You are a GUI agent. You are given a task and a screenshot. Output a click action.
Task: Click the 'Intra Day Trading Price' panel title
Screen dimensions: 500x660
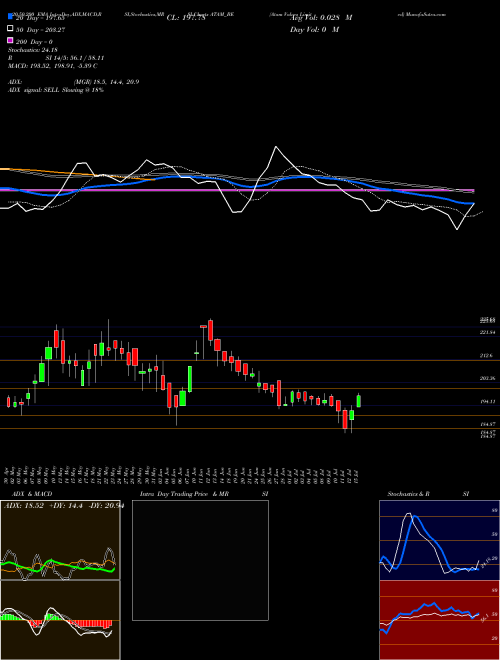pos(174,494)
